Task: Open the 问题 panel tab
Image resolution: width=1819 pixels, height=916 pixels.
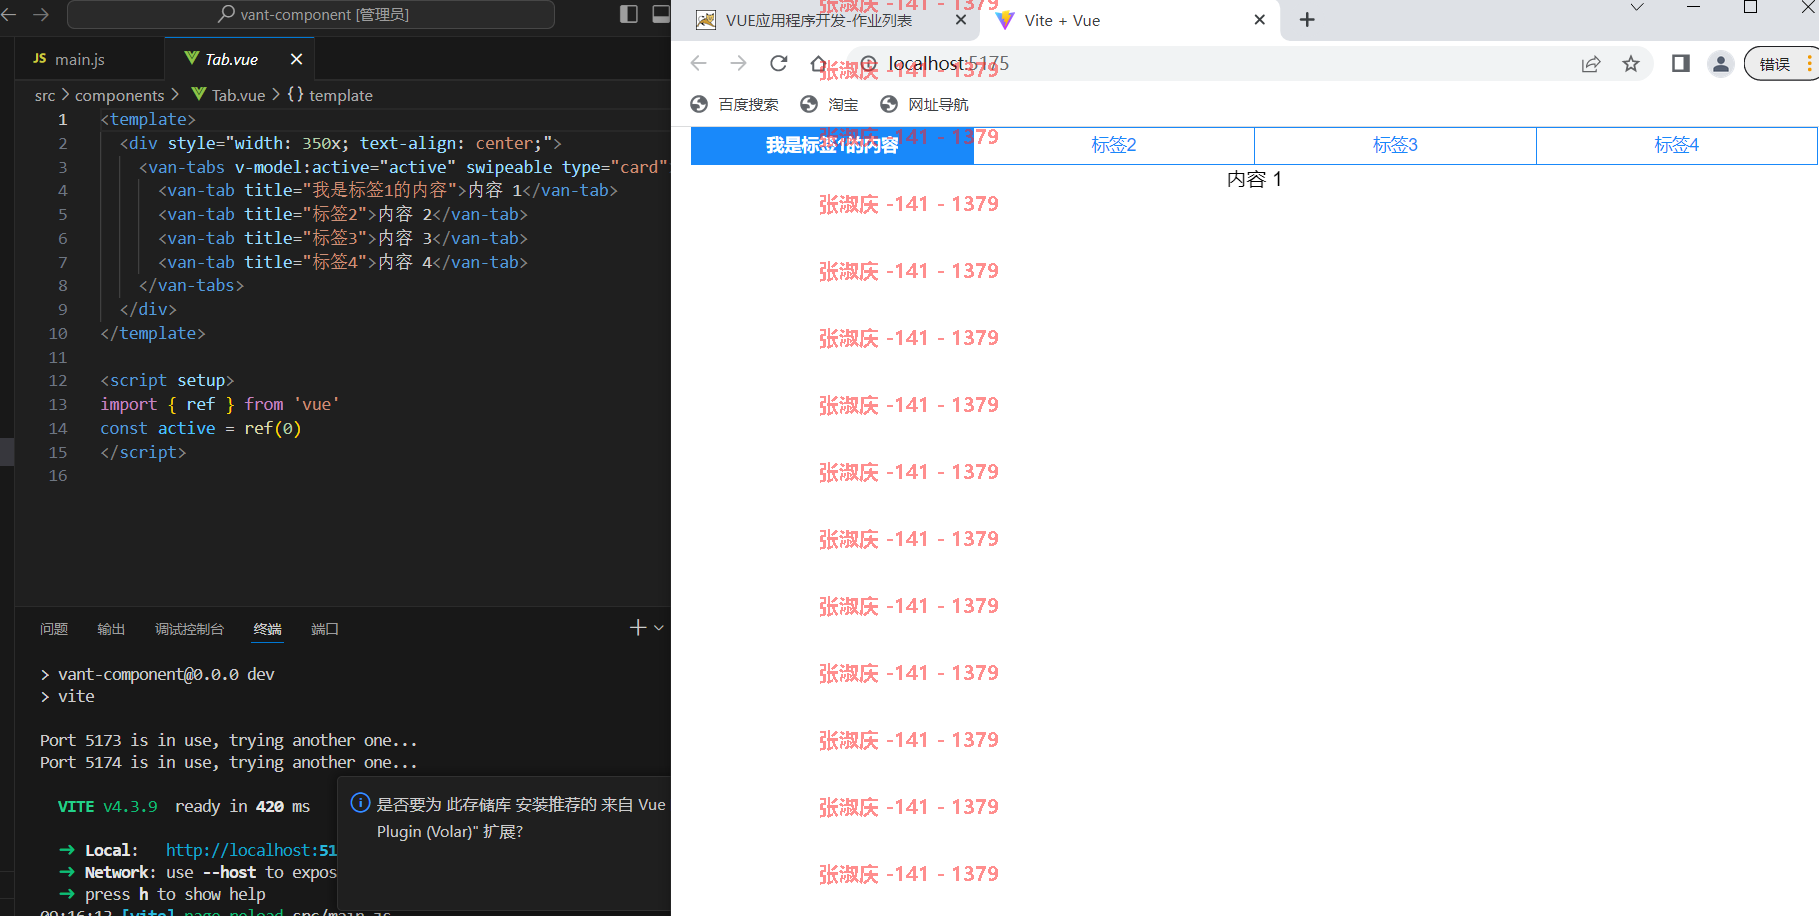Action: click(54, 629)
